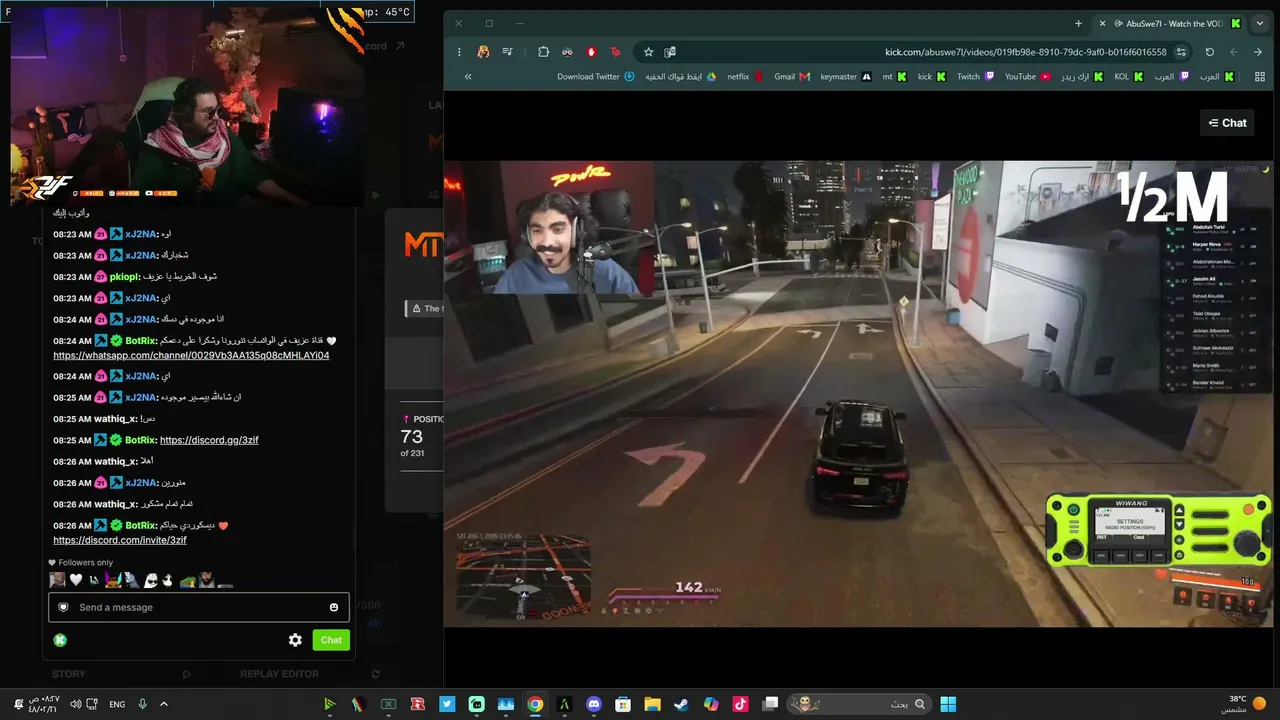This screenshot has height=720, width=1280.
Task: Open Microsoft Store from the taskbar
Action: tap(623, 704)
